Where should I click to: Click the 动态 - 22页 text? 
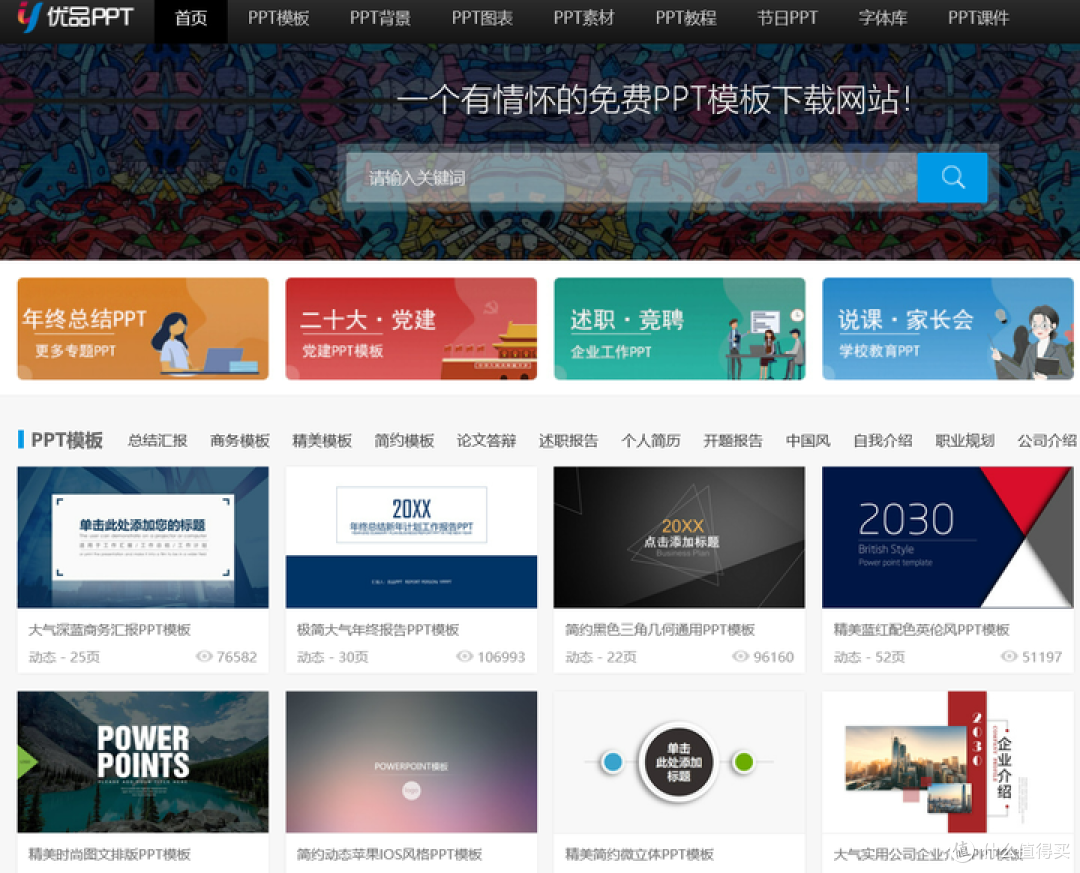(x=601, y=657)
